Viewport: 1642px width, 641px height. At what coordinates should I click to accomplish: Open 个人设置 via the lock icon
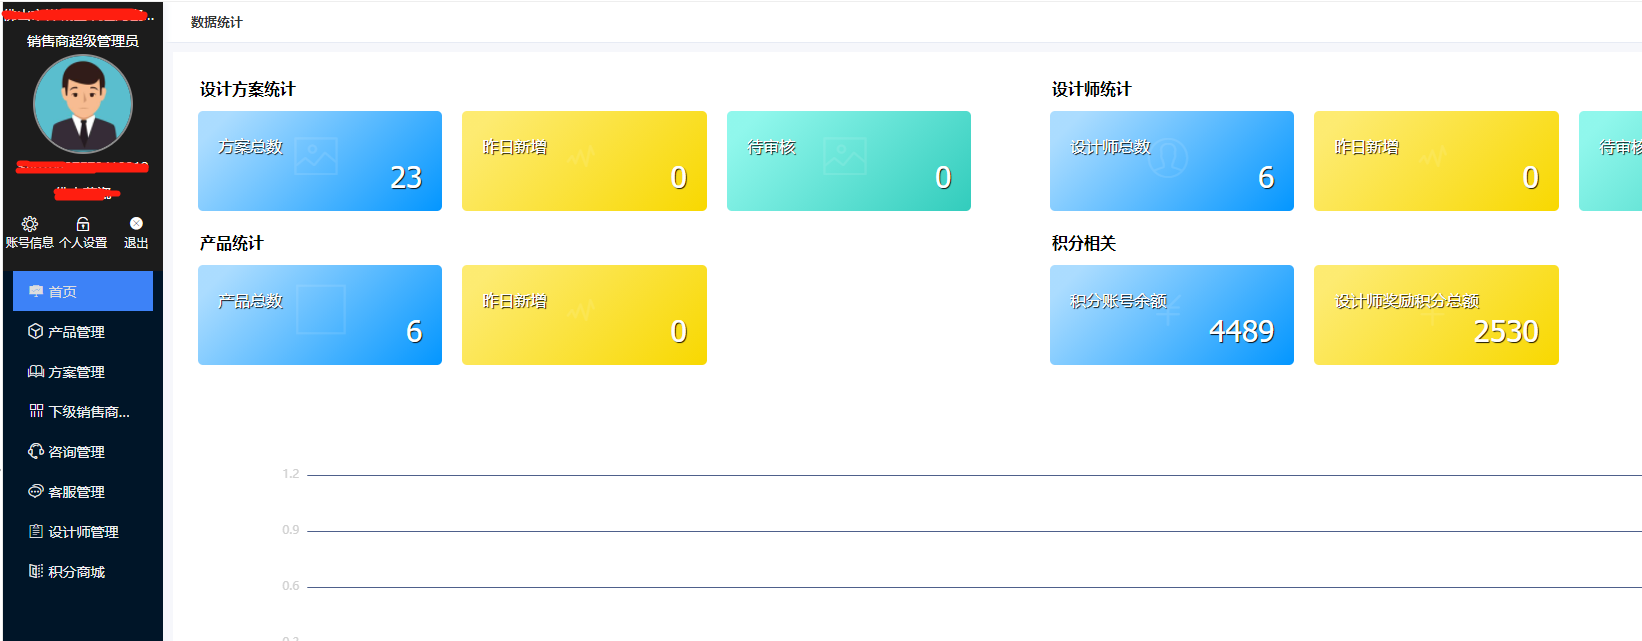coord(83,224)
